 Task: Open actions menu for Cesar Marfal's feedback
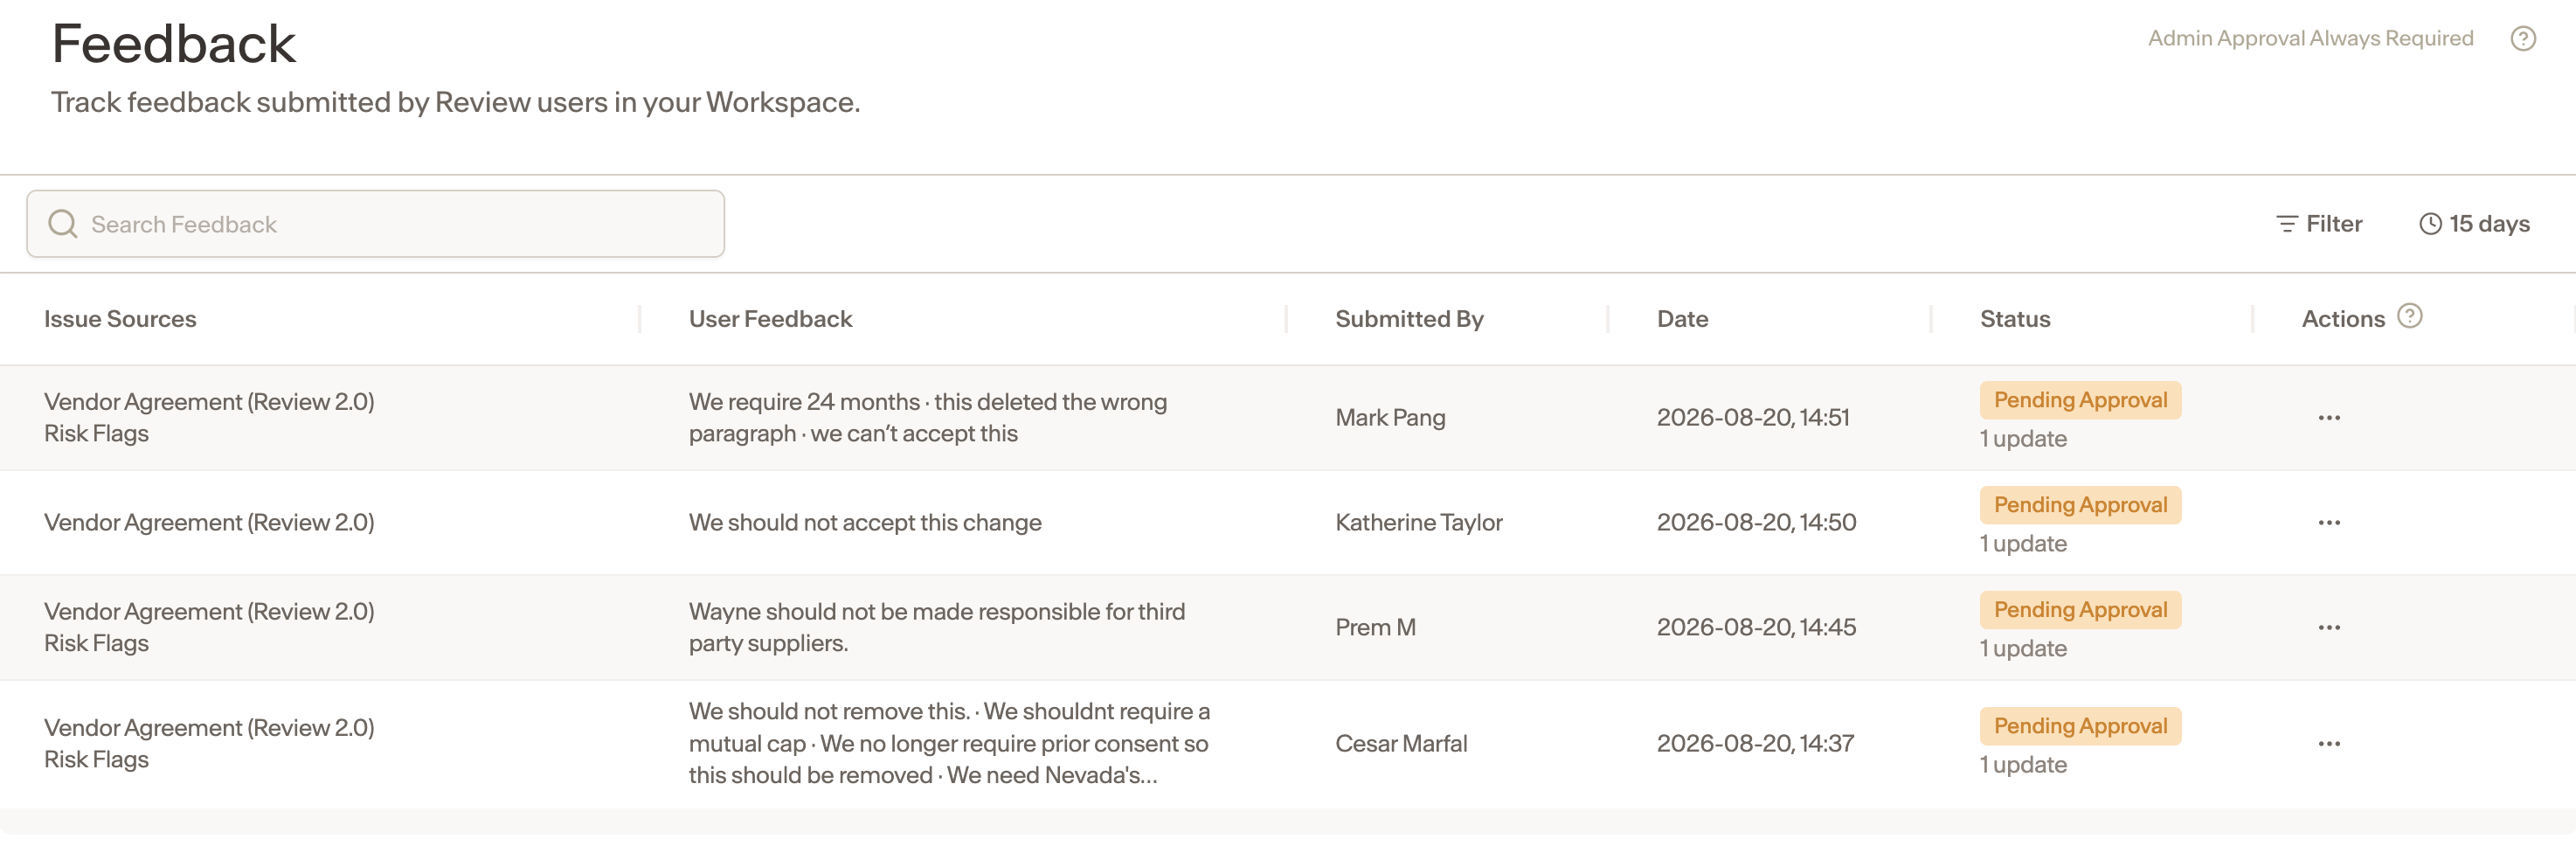[x=2329, y=744]
